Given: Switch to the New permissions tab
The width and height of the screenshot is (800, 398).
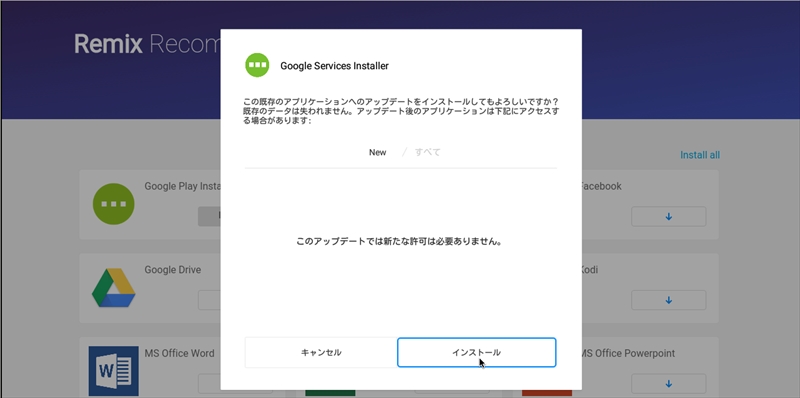Looking at the screenshot, I should pyautogui.click(x=378, y=152).
